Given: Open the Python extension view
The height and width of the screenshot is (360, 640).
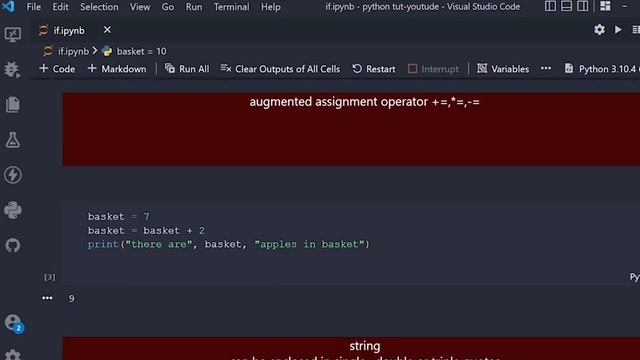Looking at the screenshot, I should [x=13, y=210].
